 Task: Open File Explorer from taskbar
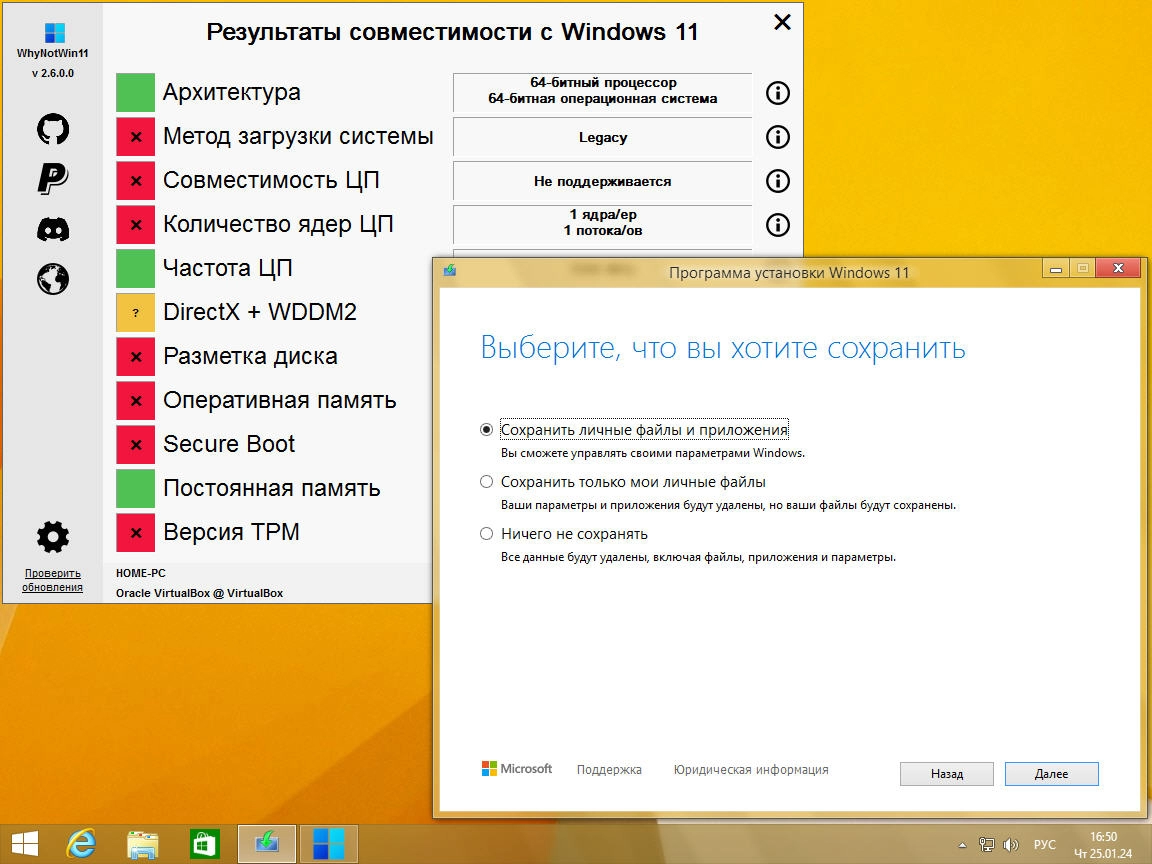click(x=143, y=844)
